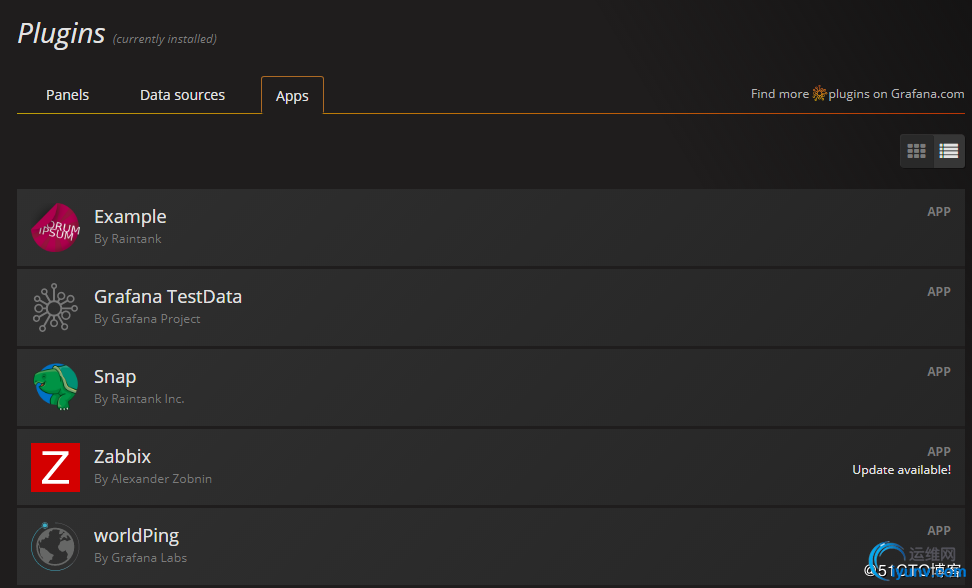Switch to grid view layout
The width and height of the screenshot is (972, 588).
click(x=916, y=151)
